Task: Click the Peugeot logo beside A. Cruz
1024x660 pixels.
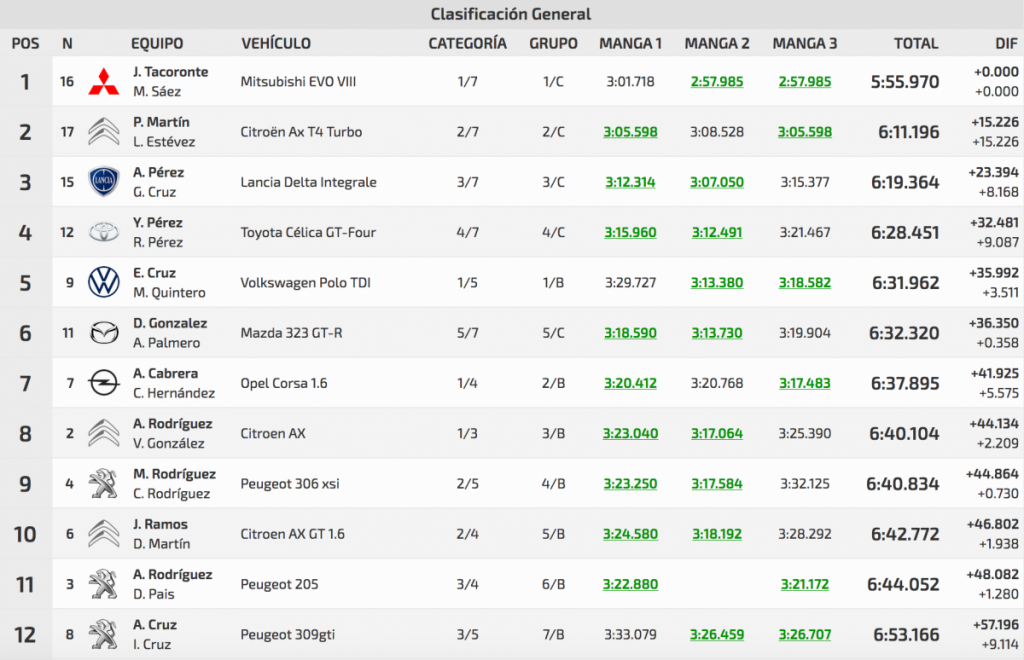Action: (x=104, y=634)
